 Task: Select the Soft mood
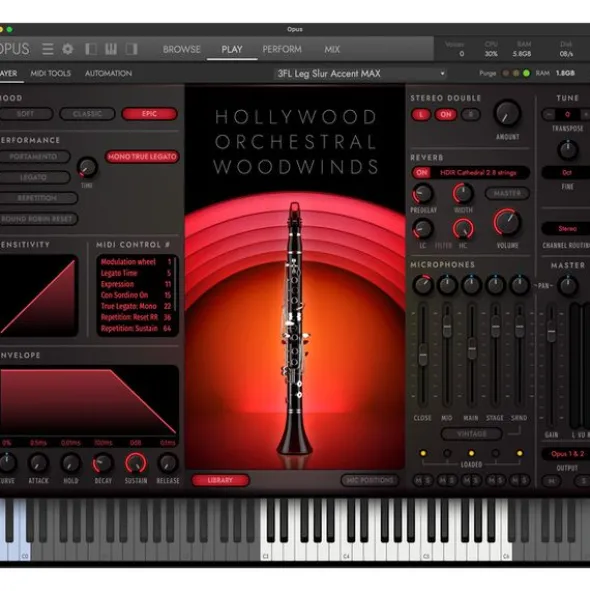26,114
